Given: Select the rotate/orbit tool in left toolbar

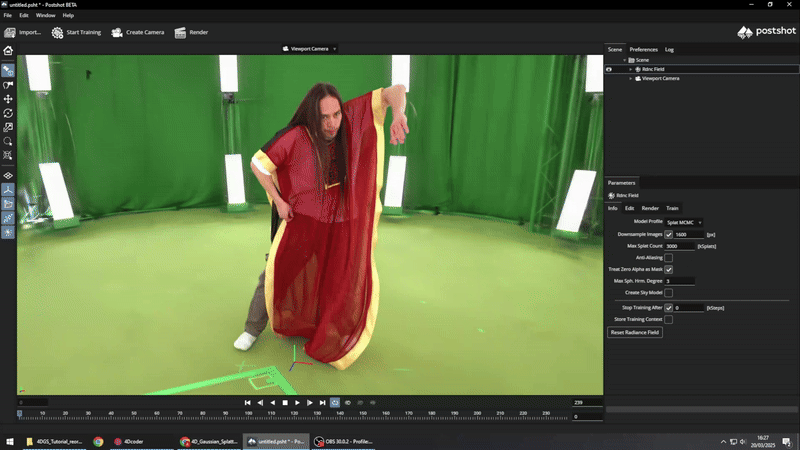Looking at the screenshot, I should (8, 113).
